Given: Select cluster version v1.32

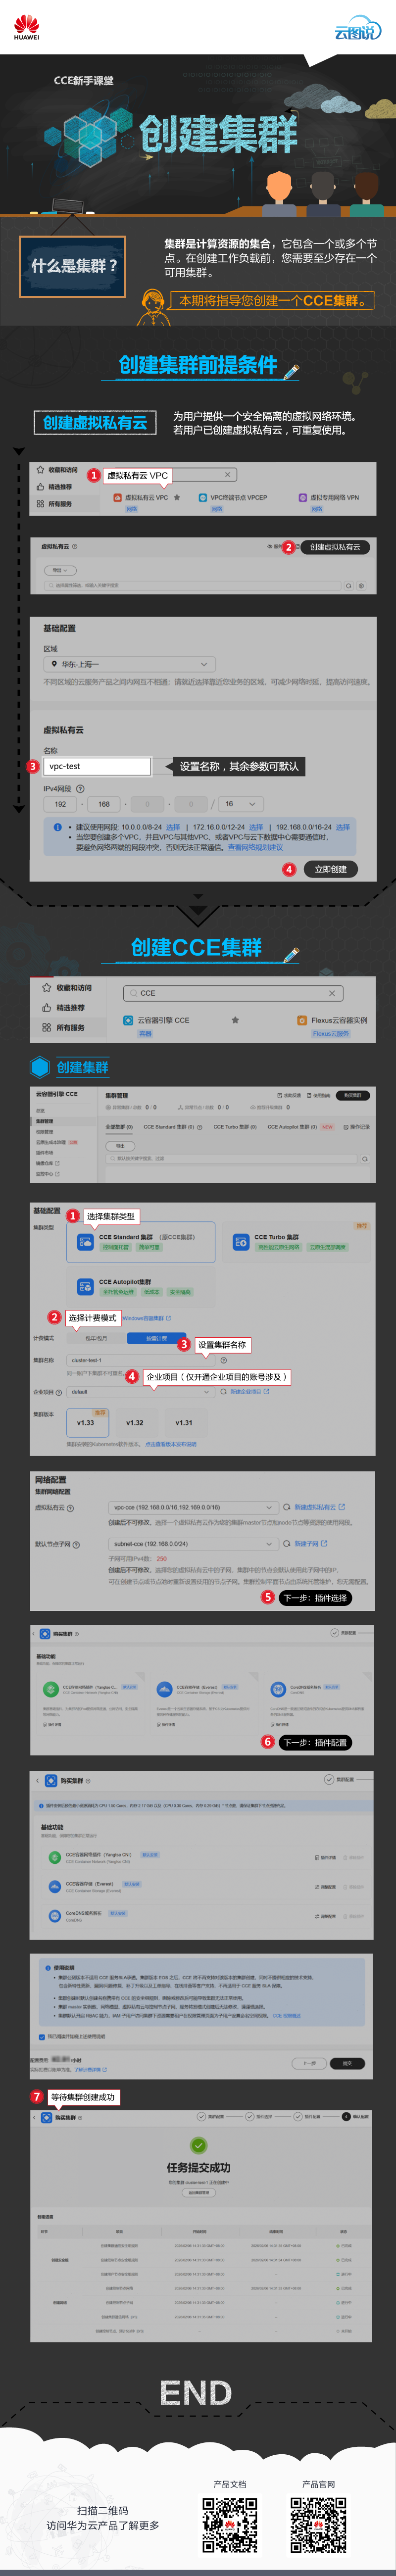Looking at the screenshot, I should [x=135, y=1421].
